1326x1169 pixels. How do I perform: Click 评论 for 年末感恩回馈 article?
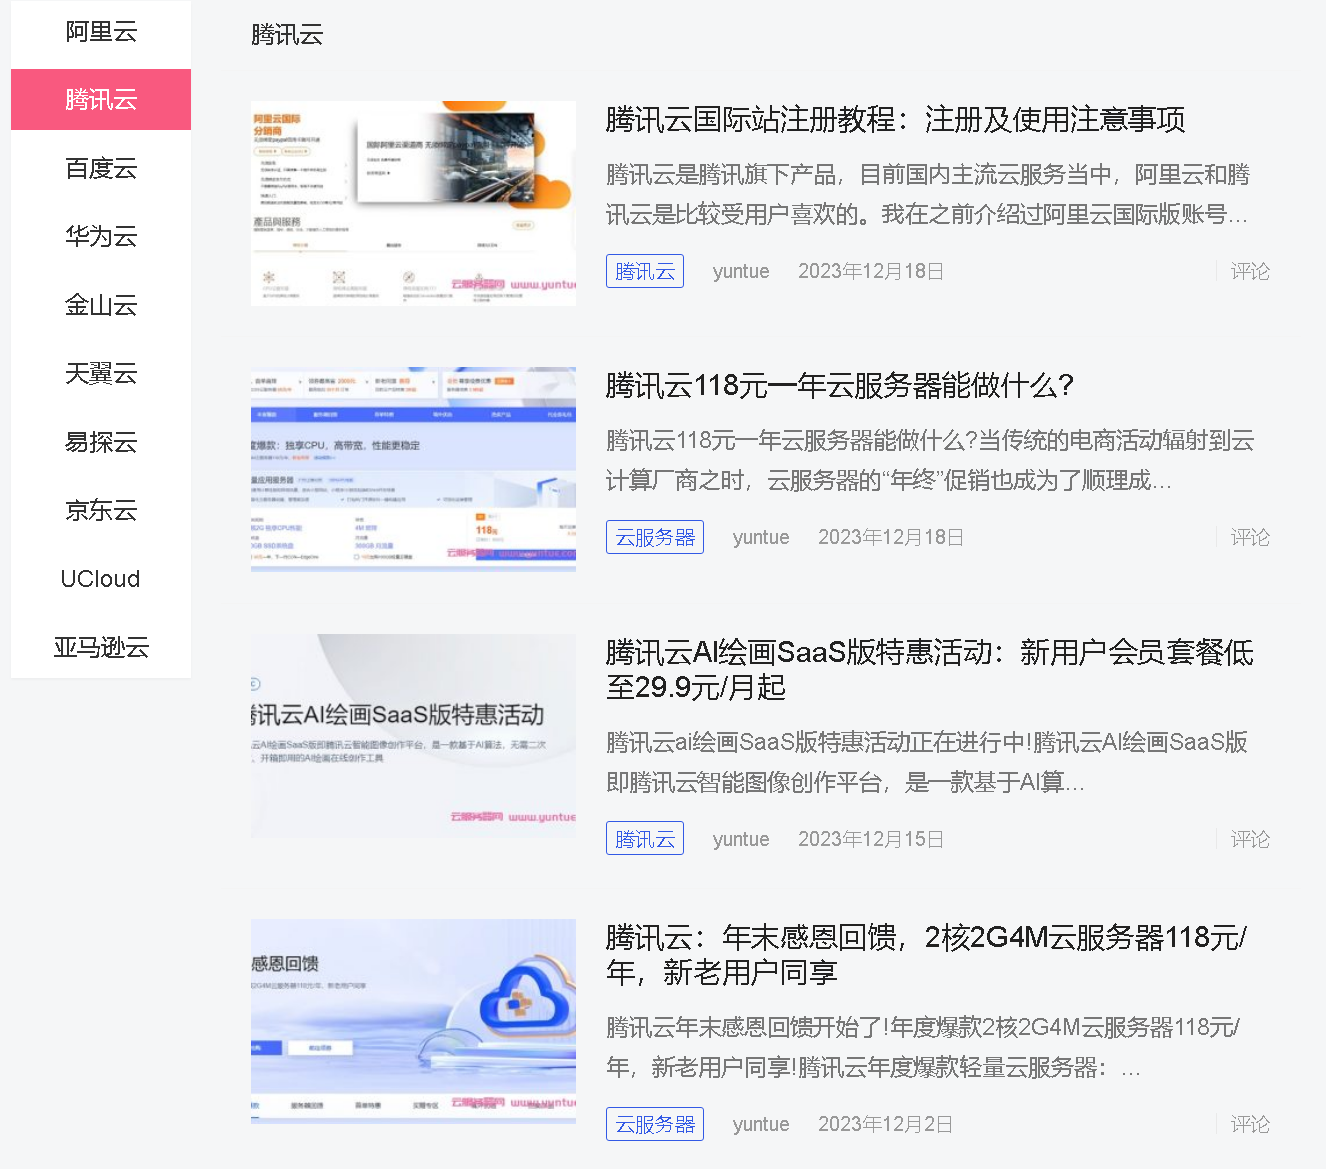1250,1124
